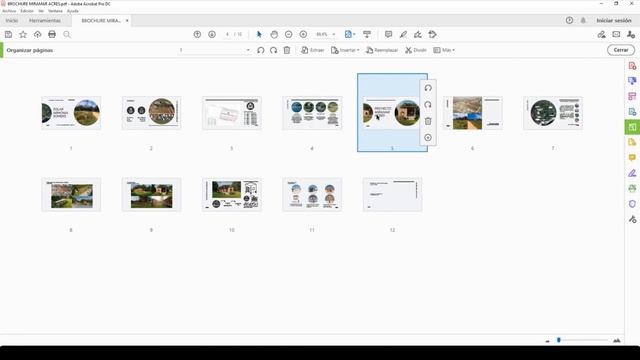The height and width of the screenshot is (360, 640).
Task: Click the Dividir button
Action: point(416,50)
